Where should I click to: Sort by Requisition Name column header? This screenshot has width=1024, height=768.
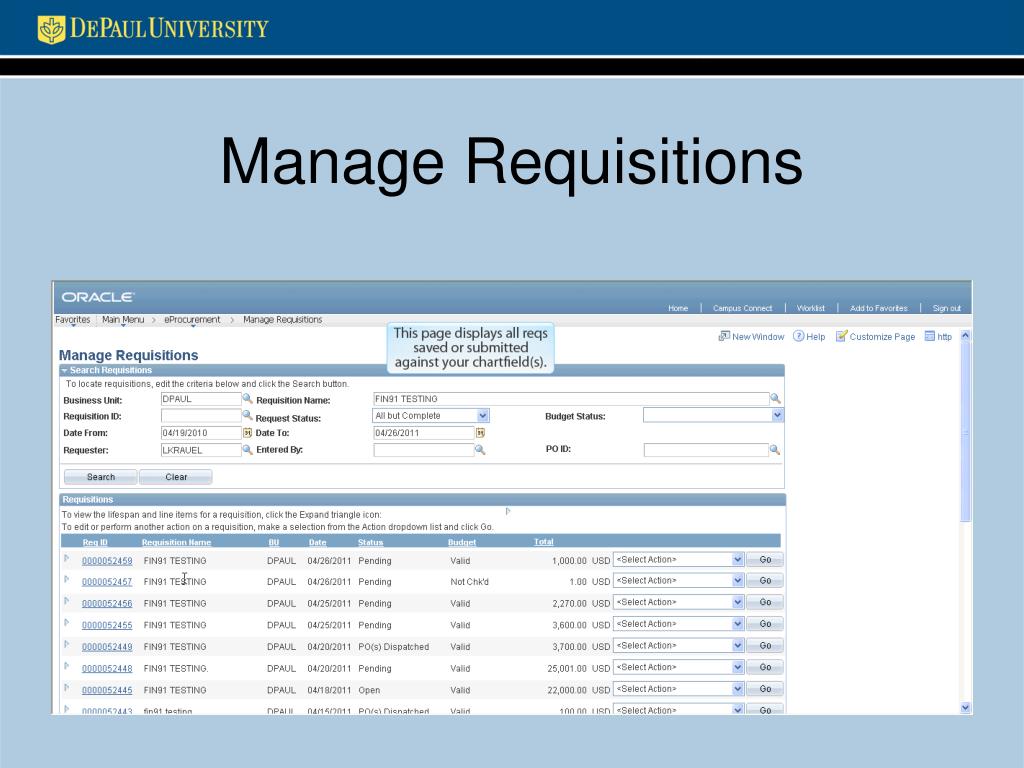pyautogui.click(x=176, y=542)
